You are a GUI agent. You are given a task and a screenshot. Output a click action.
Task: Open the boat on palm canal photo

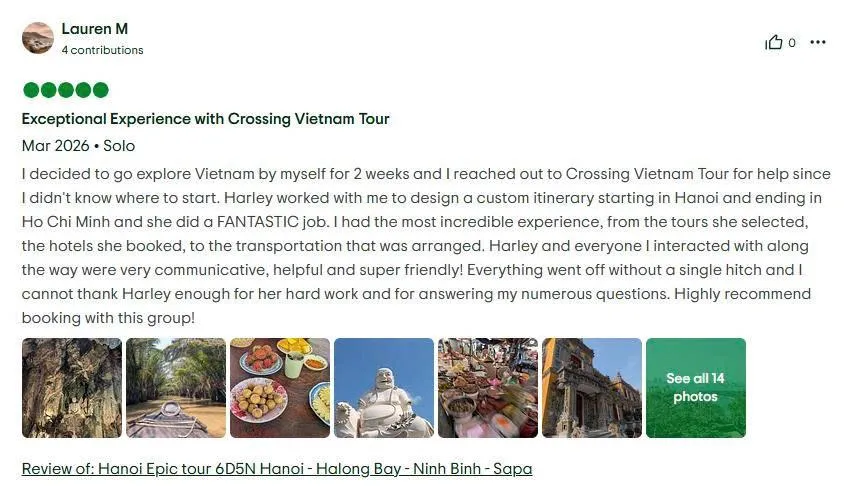pos(176,388)
